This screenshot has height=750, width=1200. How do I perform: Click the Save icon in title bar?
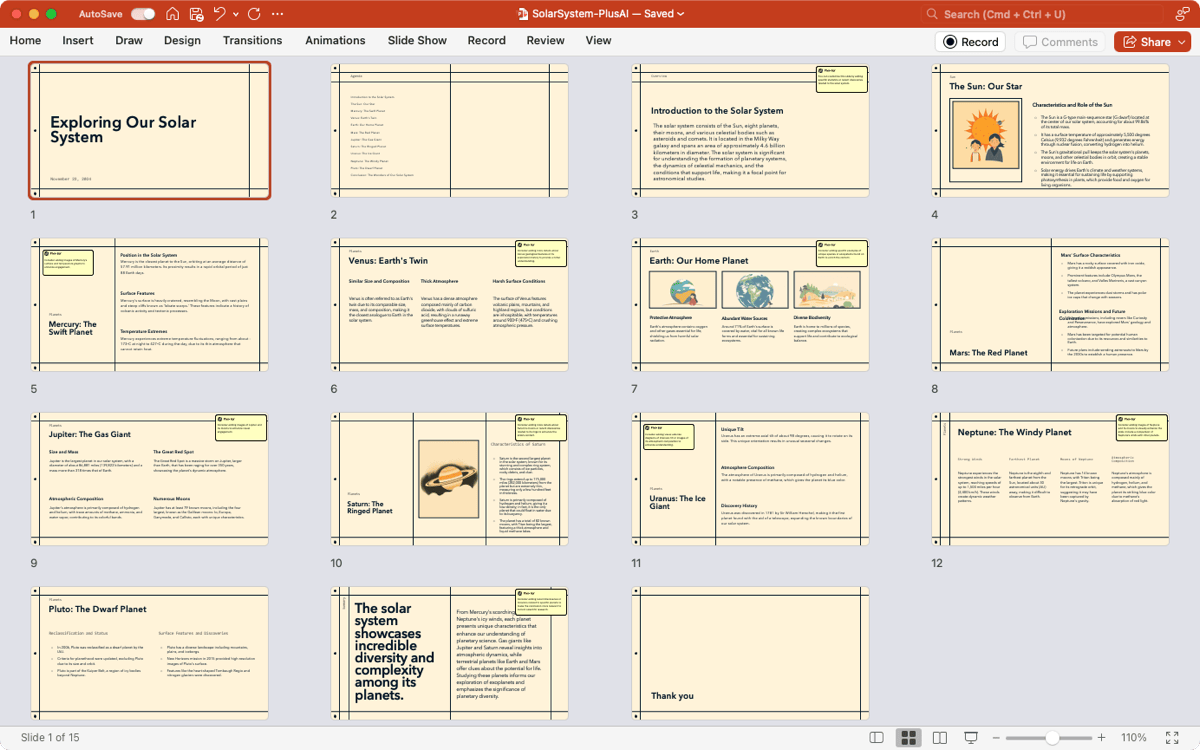click(196, 14)
